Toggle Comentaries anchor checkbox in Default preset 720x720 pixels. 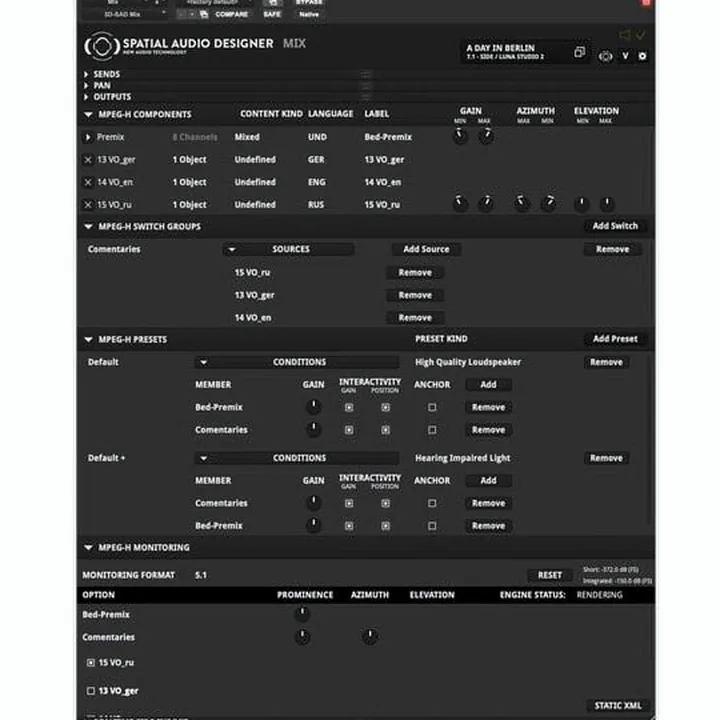[432, 430]
